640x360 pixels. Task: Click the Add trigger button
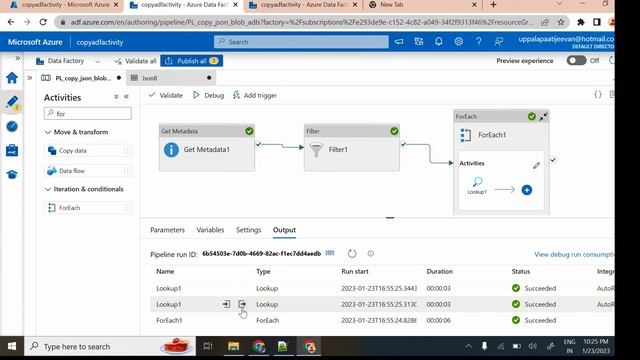coord(255,95)
